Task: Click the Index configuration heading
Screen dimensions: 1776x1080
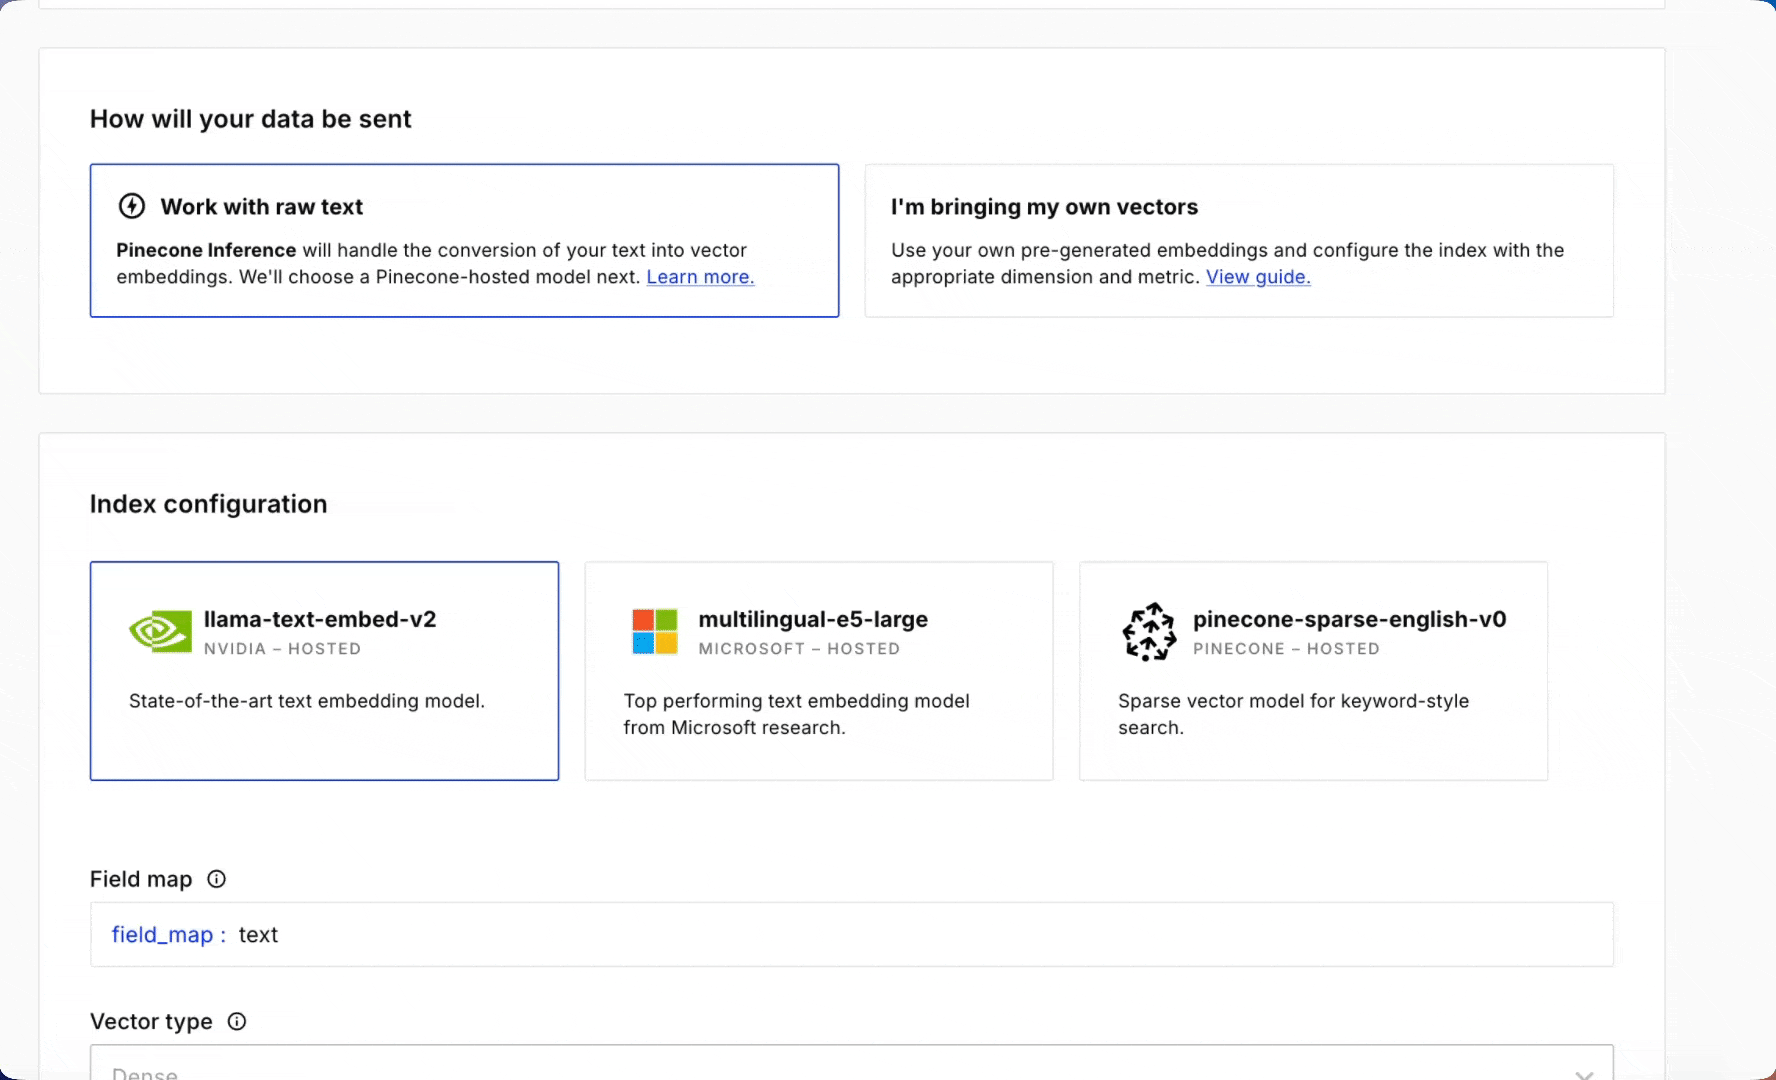Action: click(x=208, y=504)
